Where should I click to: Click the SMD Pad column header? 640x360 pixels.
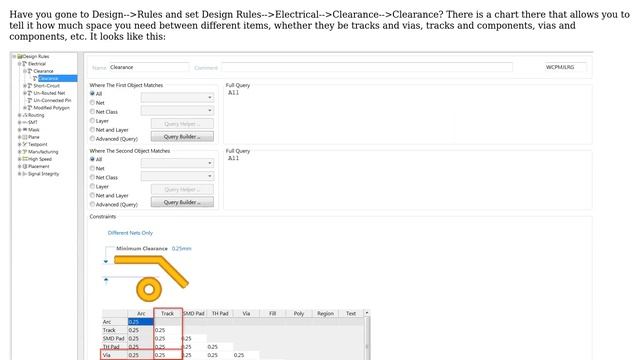click(193, 313)
